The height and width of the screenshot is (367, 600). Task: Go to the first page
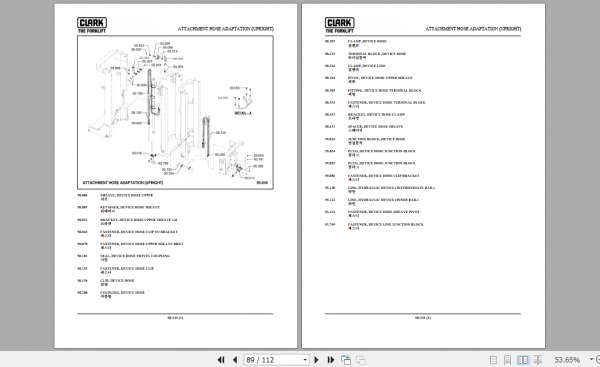pyautogui.click(x=221, y=360)
